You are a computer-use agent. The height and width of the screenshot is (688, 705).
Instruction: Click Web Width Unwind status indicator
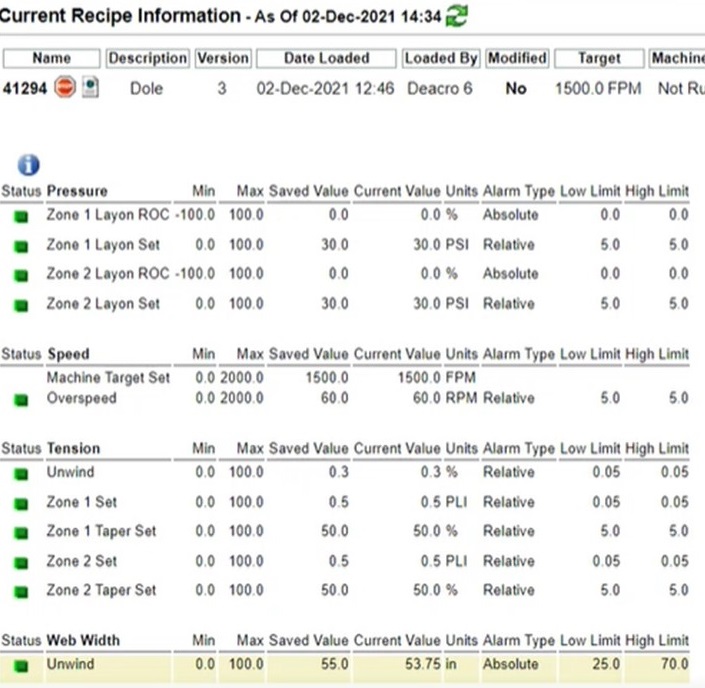[21, 665]
